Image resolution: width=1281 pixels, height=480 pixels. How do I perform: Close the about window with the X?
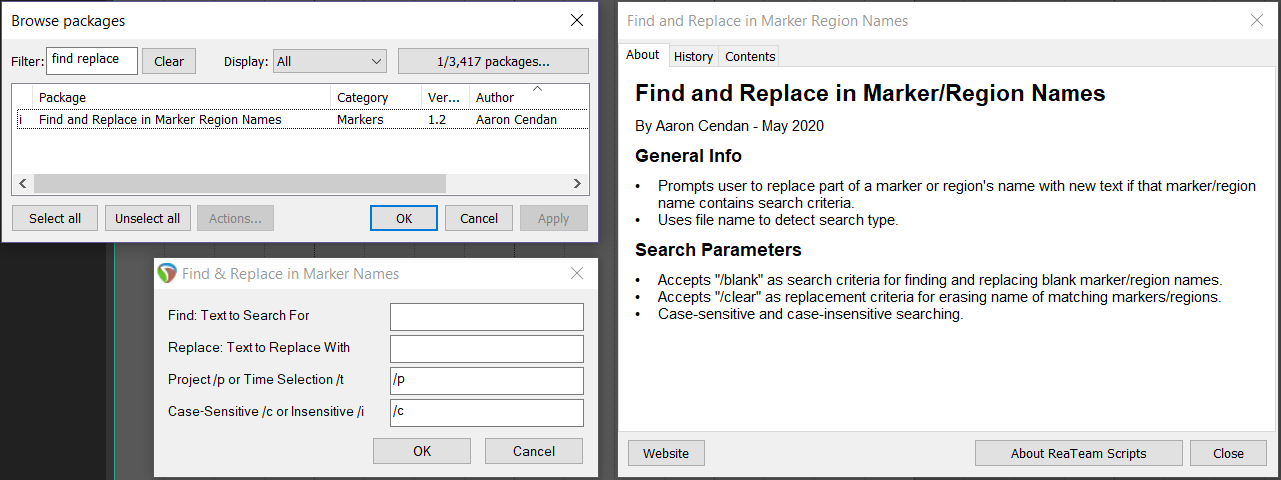click(x=1257, y=20)
